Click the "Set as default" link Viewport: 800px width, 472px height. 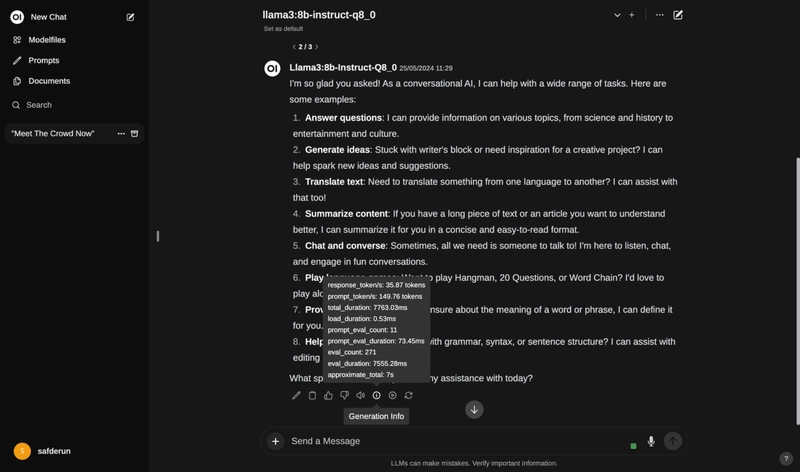coord(283,29)
